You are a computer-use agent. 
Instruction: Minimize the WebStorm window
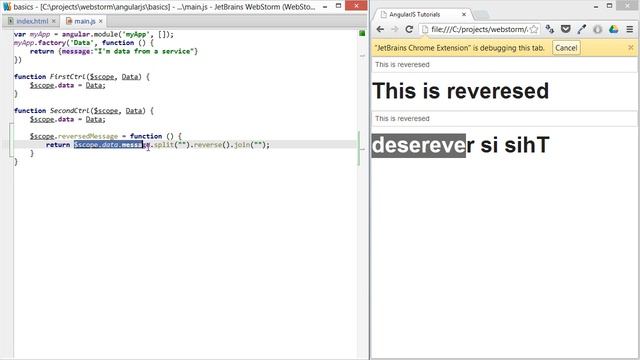pos(325,7)
